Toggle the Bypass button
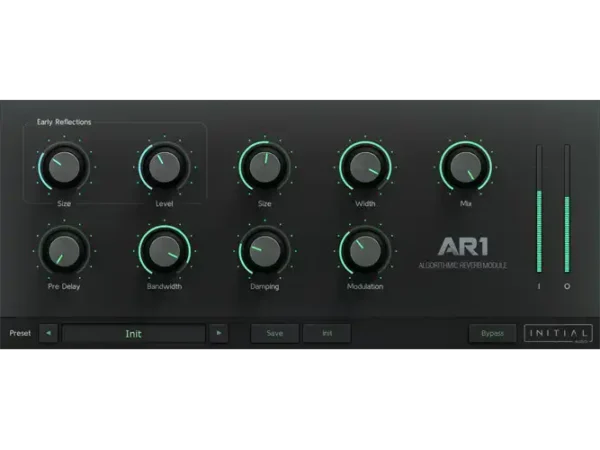This screenshot has height=450, width=600. (x=492, y=333)
